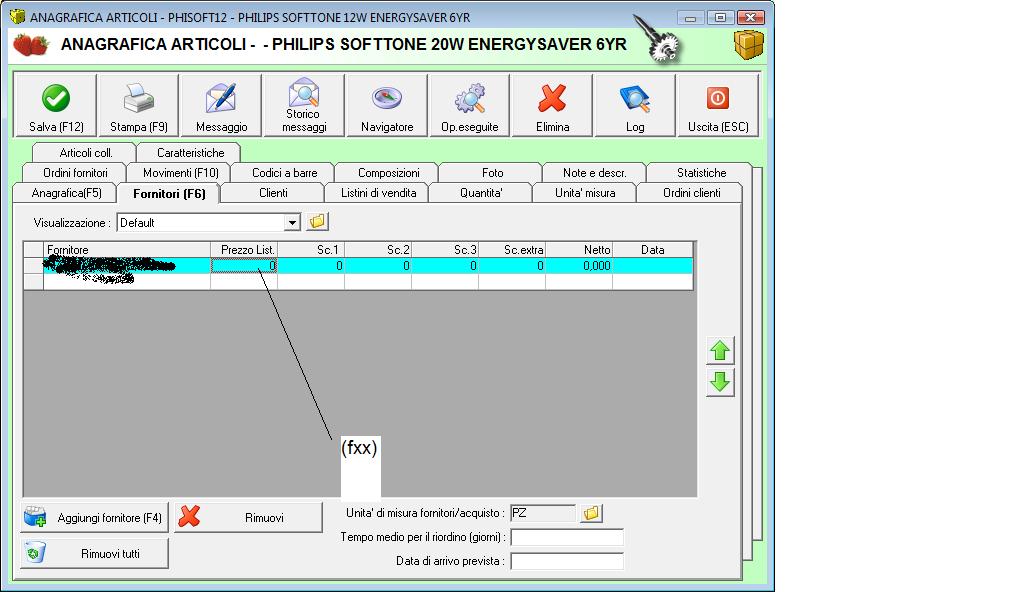
Task: Click the Sc.extra column header
Action: [x=512, y=250]
